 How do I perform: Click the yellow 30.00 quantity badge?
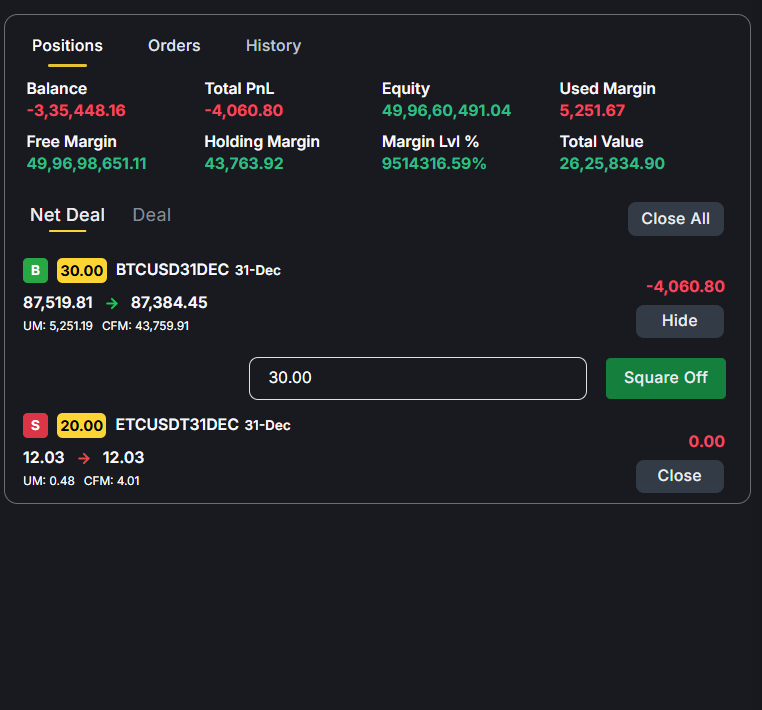81,270
